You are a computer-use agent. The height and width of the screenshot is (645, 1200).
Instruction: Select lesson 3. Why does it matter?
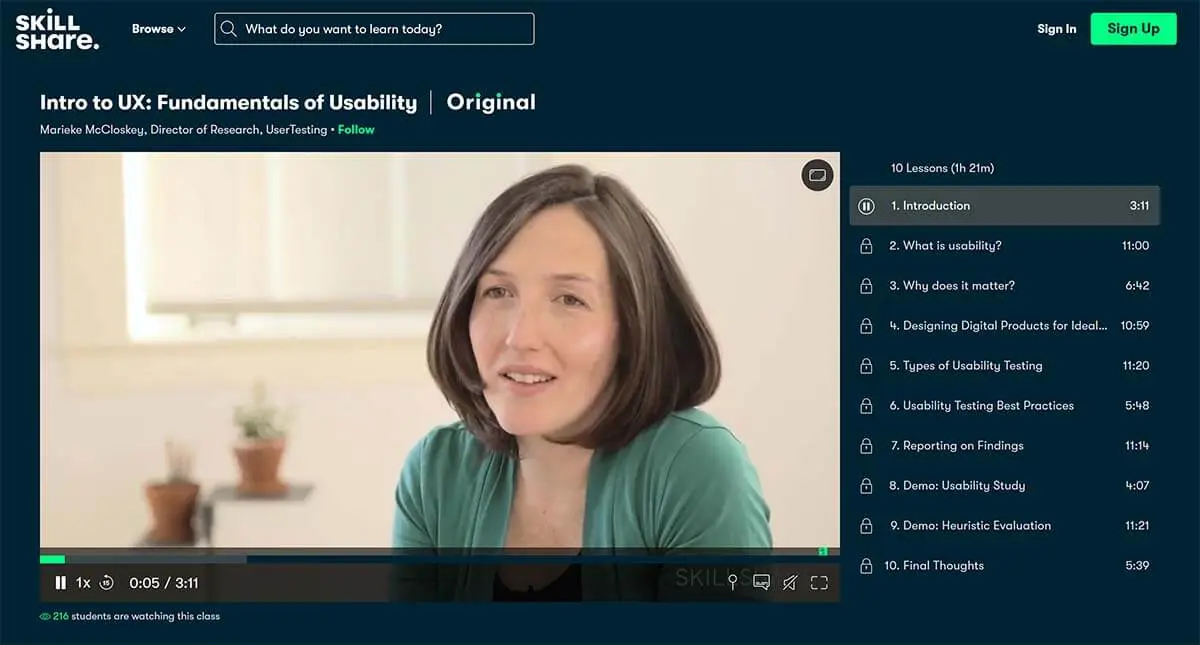1005,286
